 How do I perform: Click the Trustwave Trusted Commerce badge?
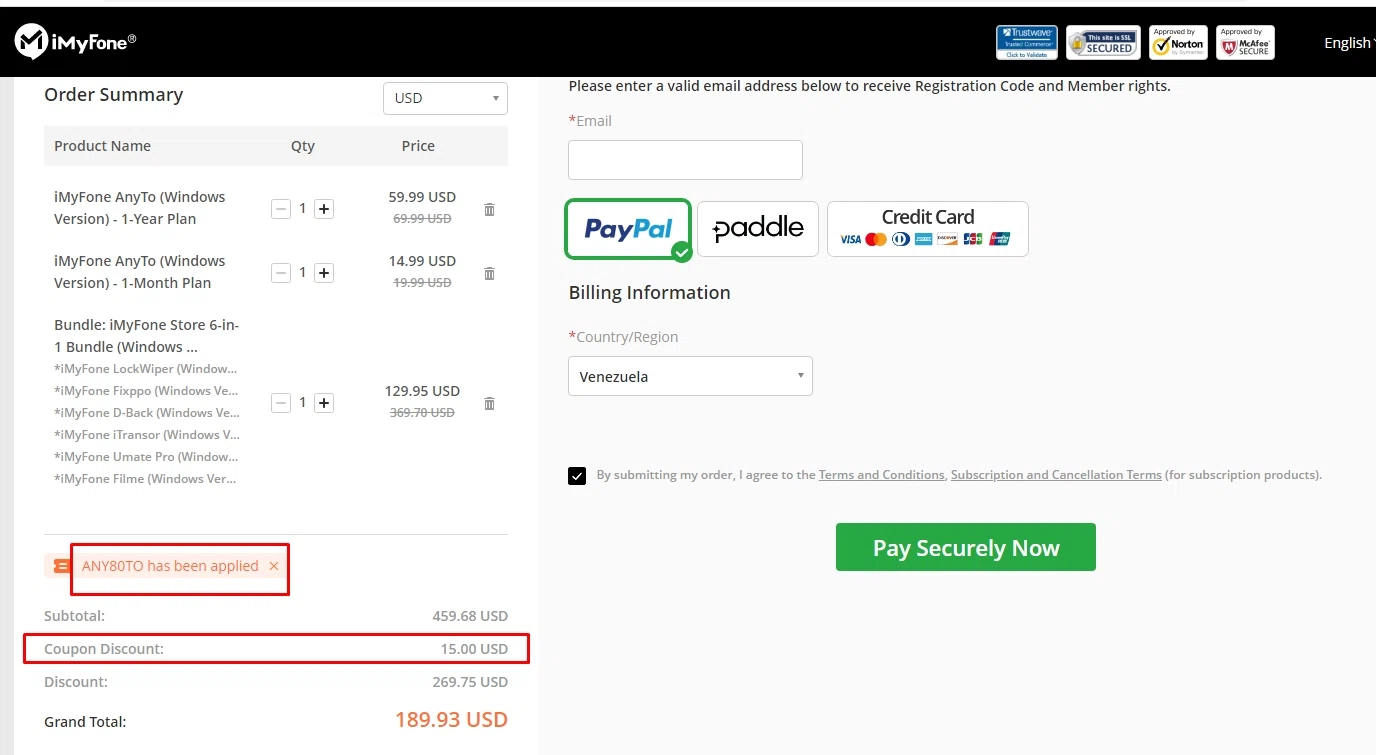point(1027,42)
